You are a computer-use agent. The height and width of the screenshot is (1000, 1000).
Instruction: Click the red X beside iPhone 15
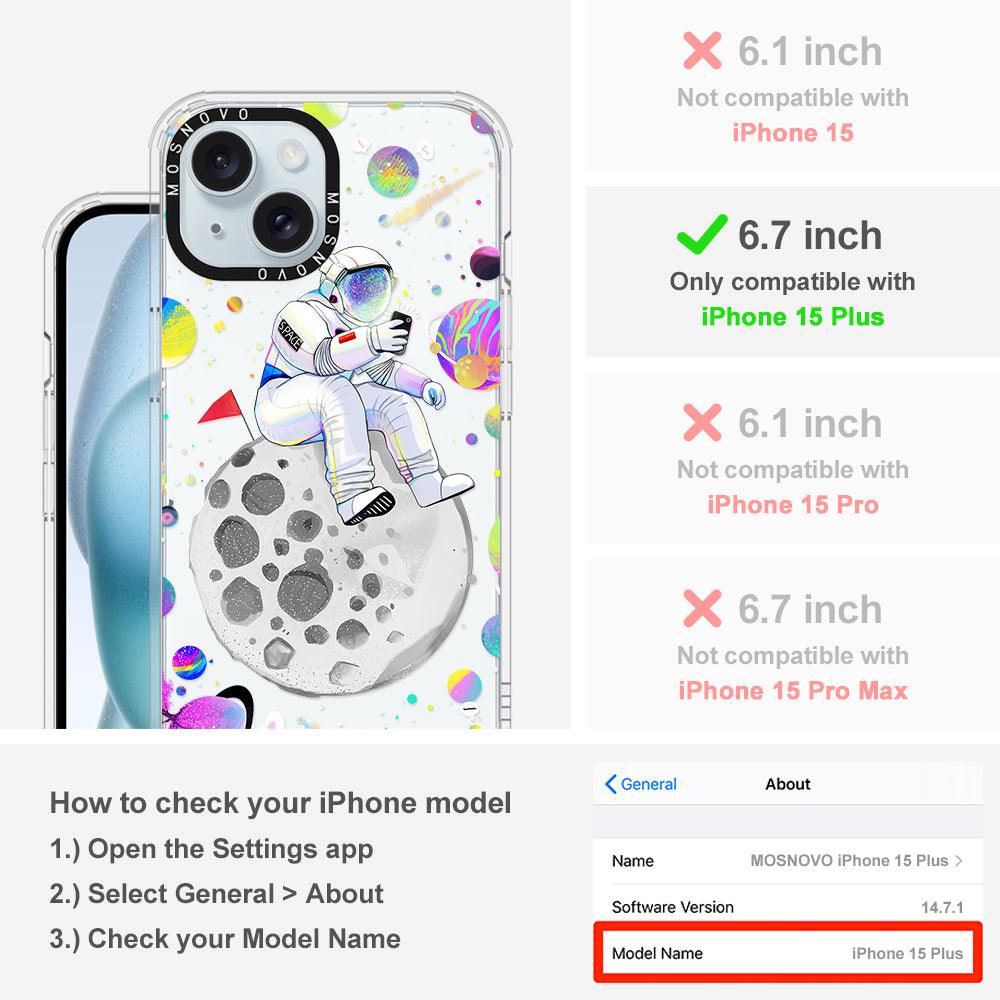point(702,50)
